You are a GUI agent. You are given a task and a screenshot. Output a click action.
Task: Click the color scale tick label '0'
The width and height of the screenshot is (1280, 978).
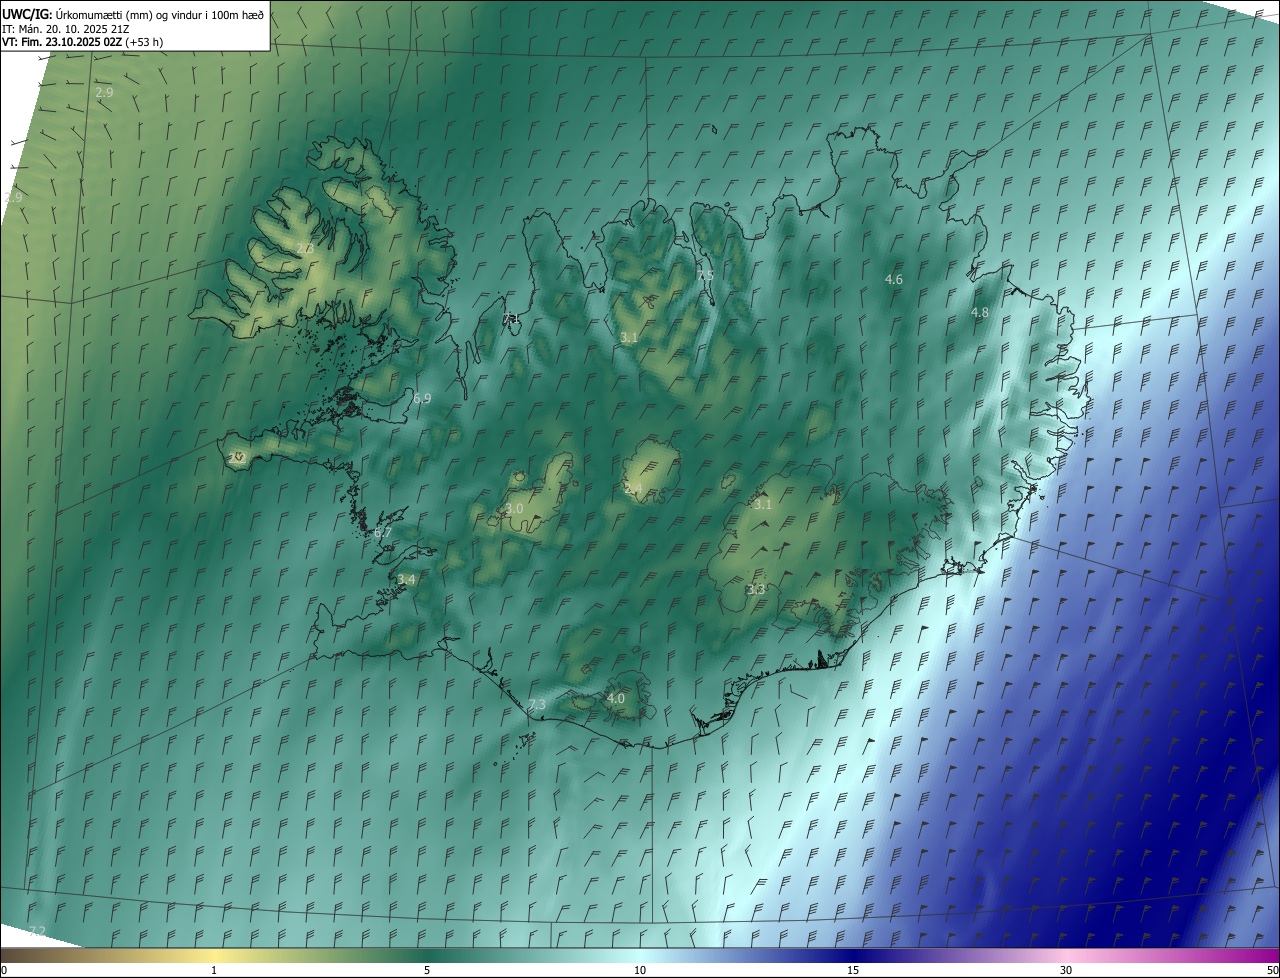pos(4,970)
